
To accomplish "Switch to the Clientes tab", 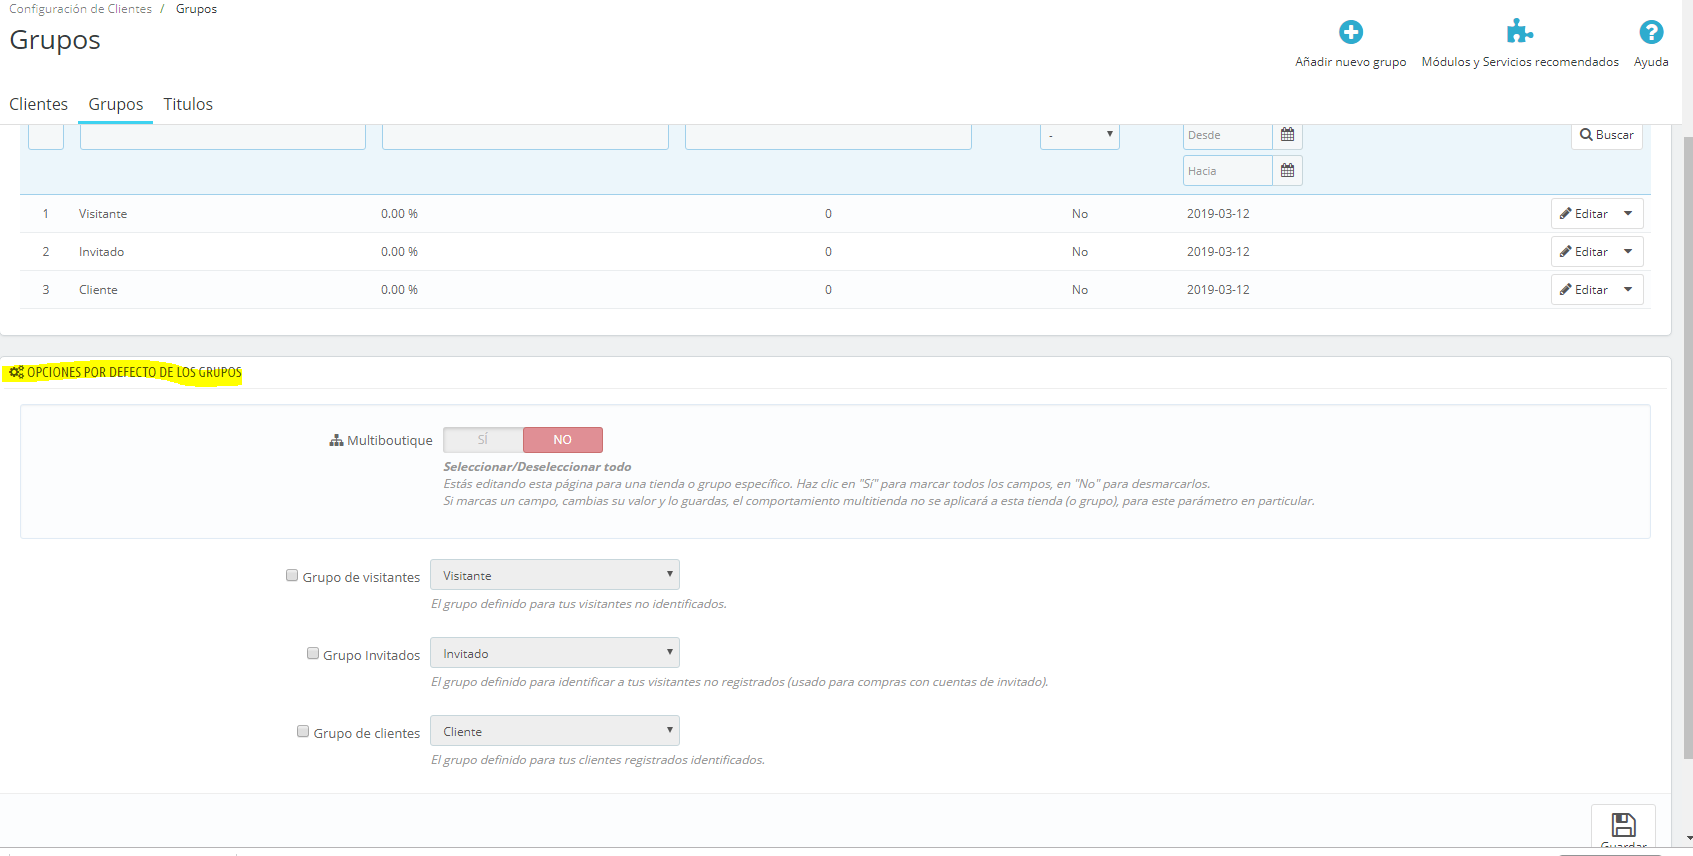I will [x=39, y=104].
